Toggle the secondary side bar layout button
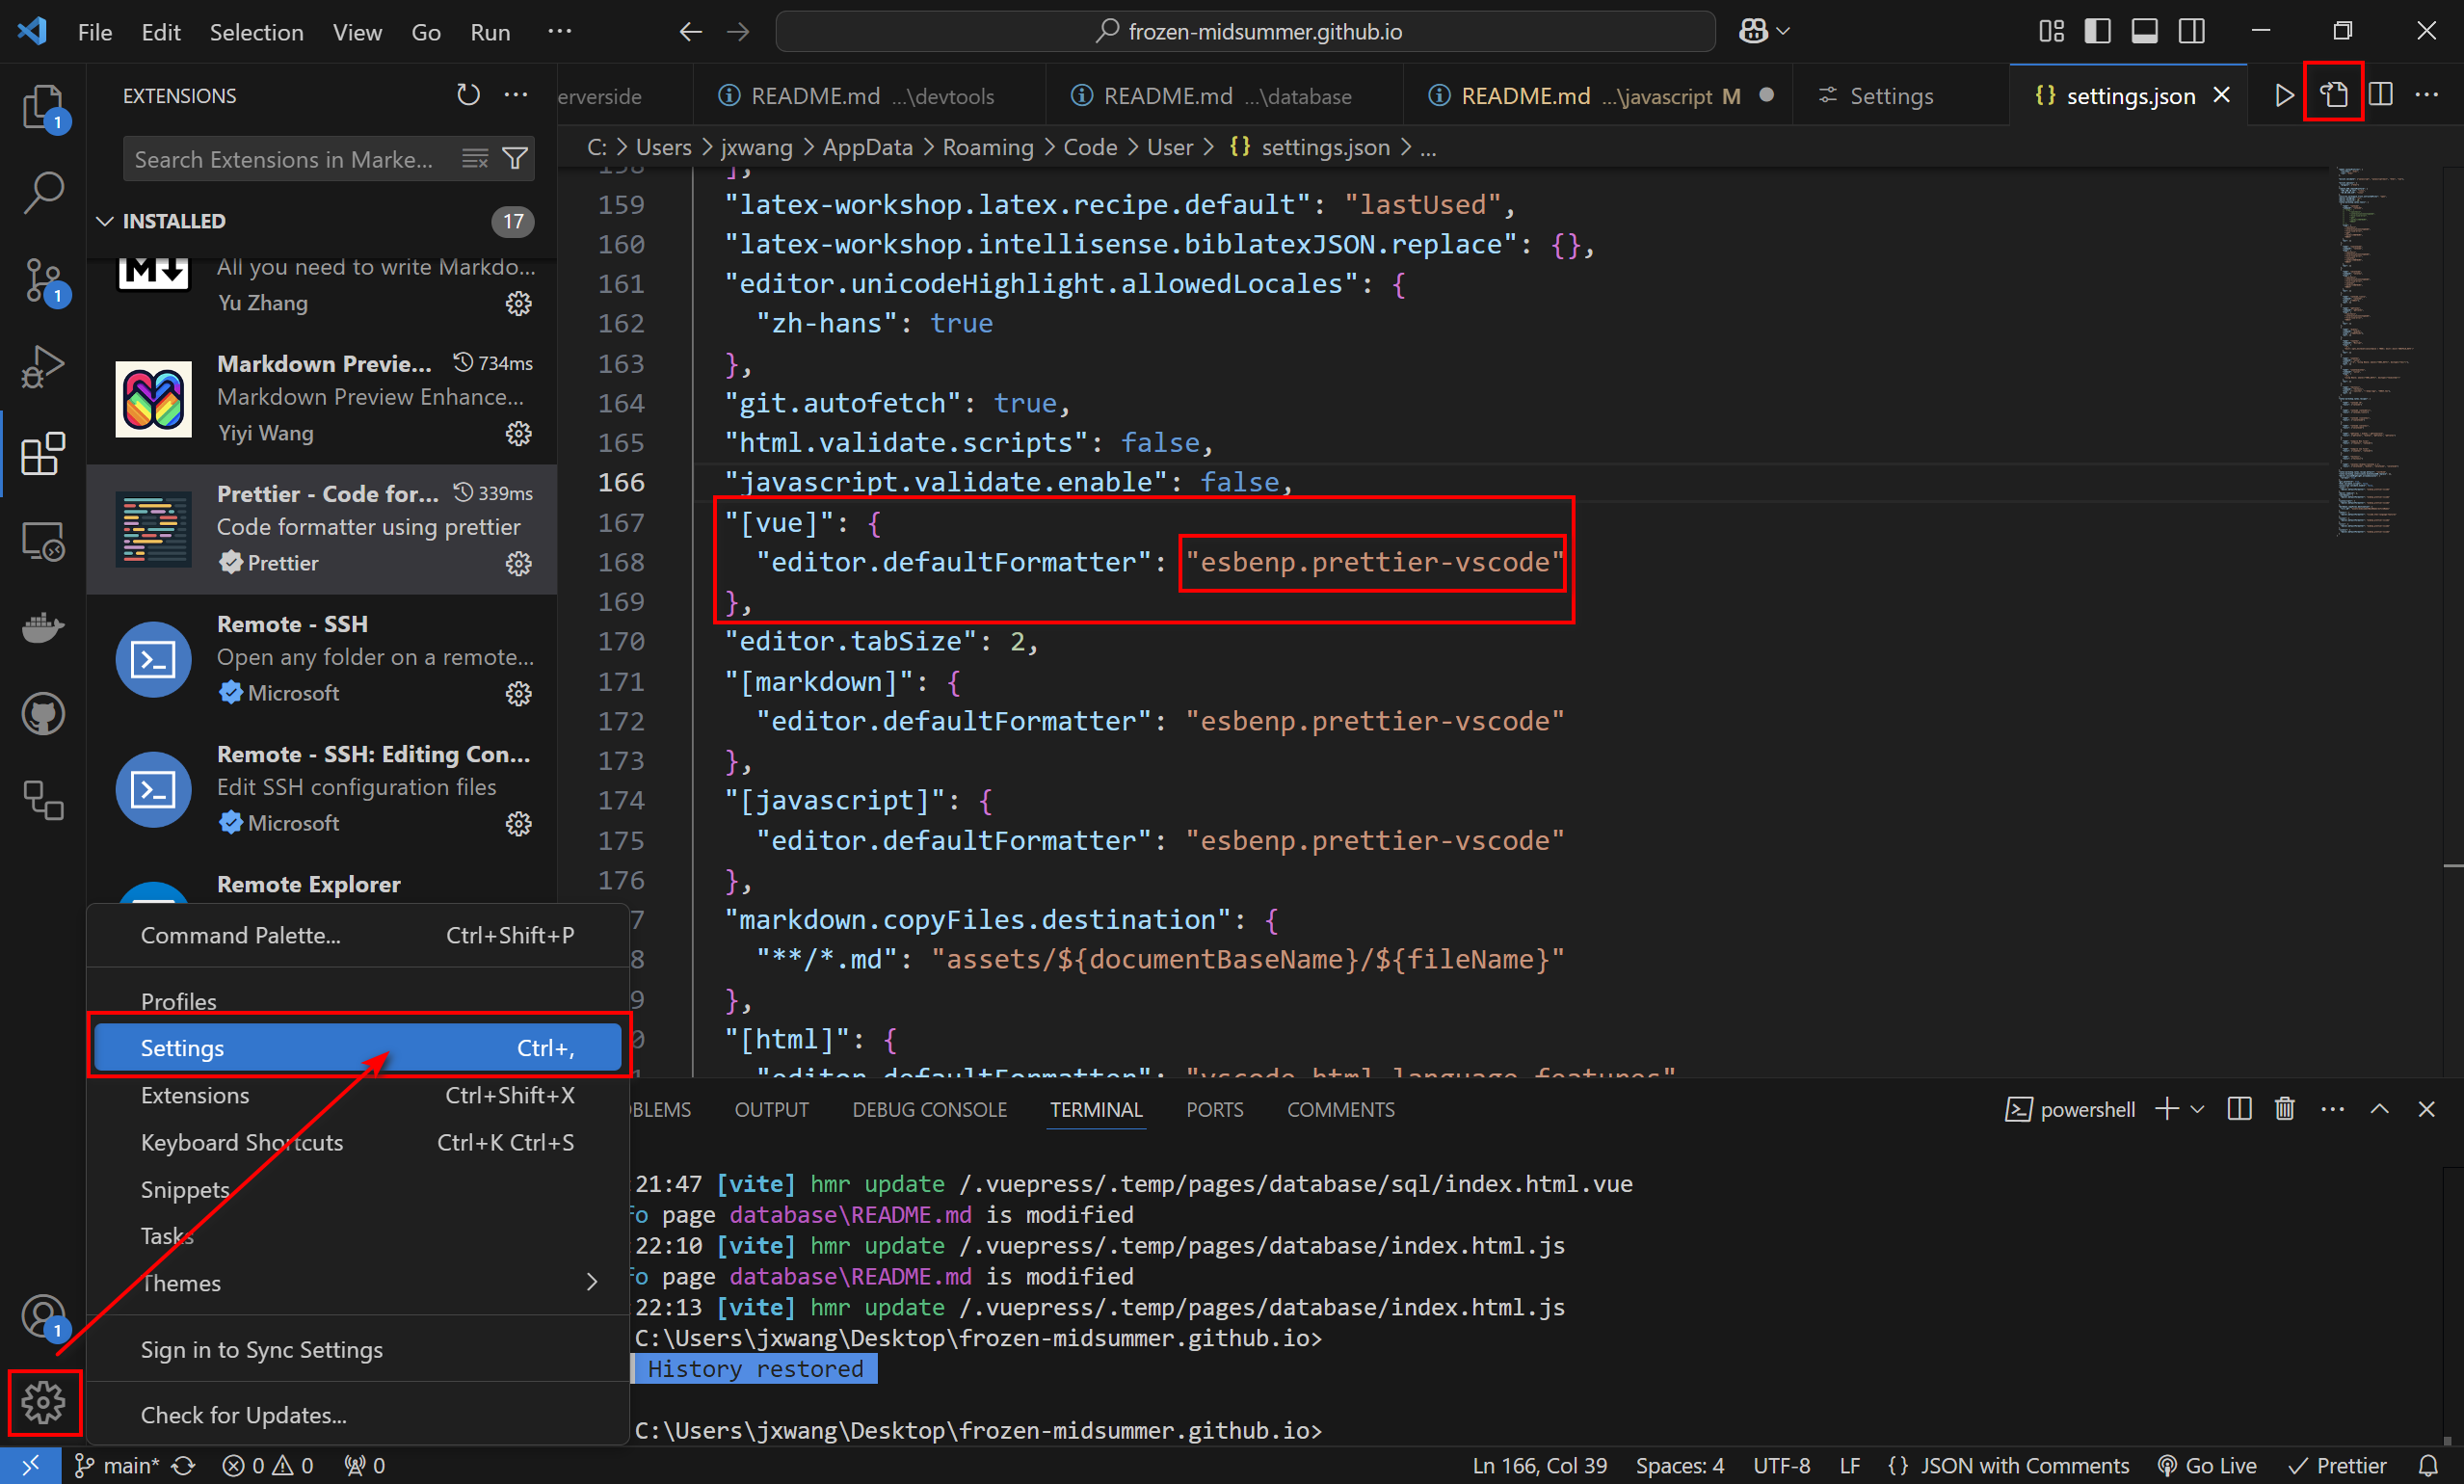This screenshot has width=2464, height=1484. pyautogui.click(x=2191, y=32)
